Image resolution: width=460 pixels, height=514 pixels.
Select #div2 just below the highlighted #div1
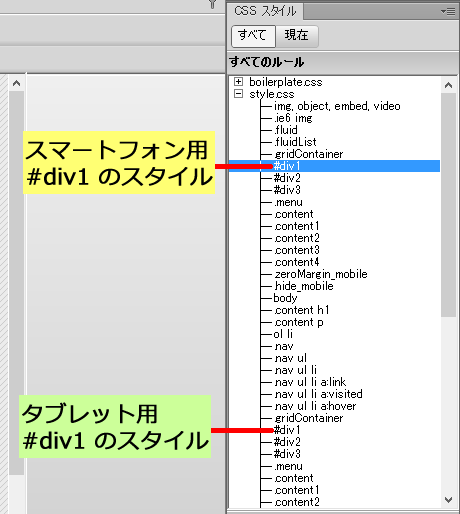(287, 178)
